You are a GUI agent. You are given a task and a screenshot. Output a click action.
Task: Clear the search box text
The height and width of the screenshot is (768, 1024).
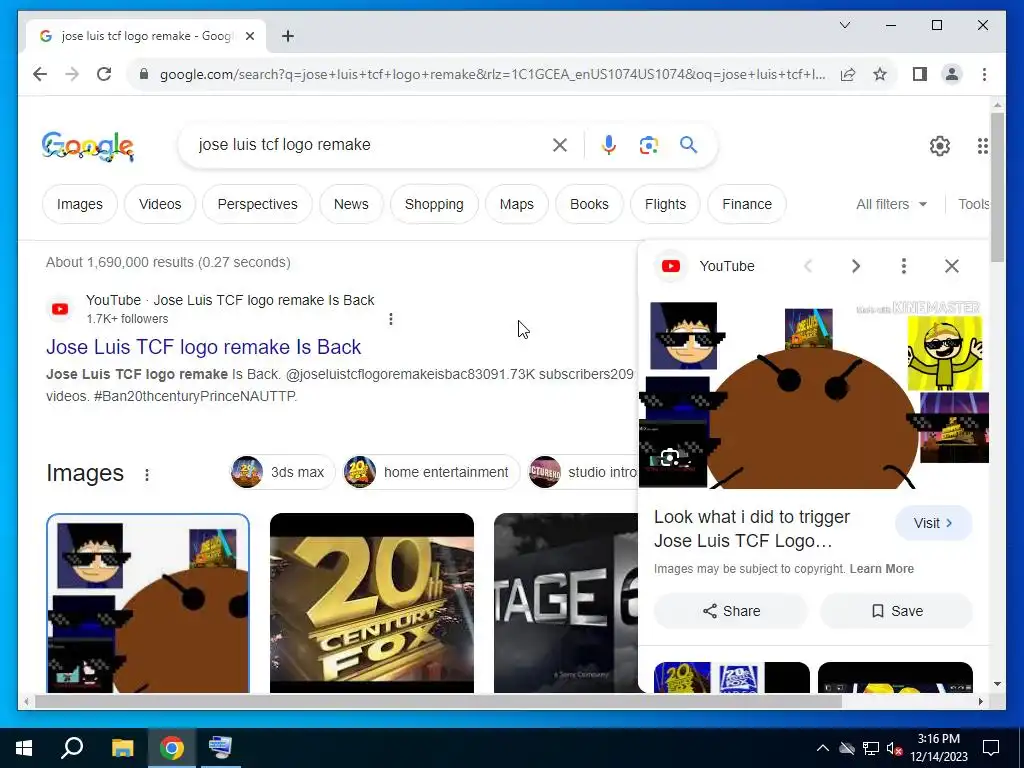(560, 145)
